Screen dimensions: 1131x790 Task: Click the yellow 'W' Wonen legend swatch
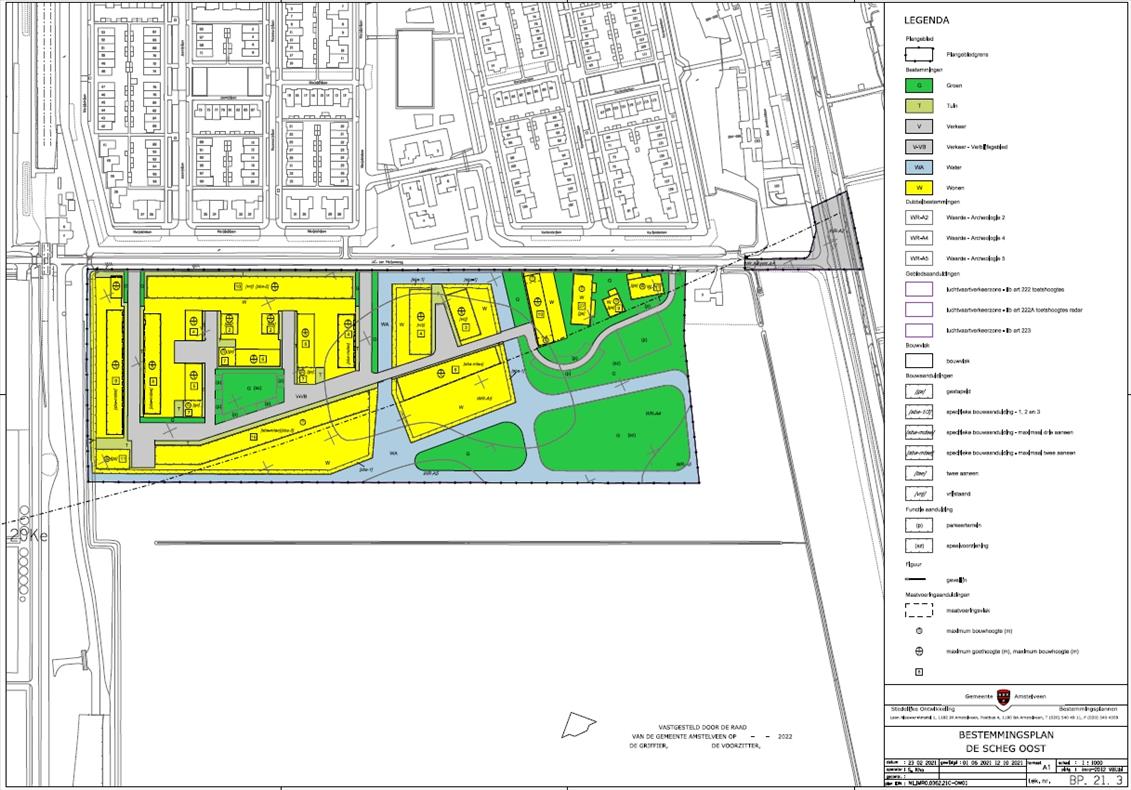918,187
